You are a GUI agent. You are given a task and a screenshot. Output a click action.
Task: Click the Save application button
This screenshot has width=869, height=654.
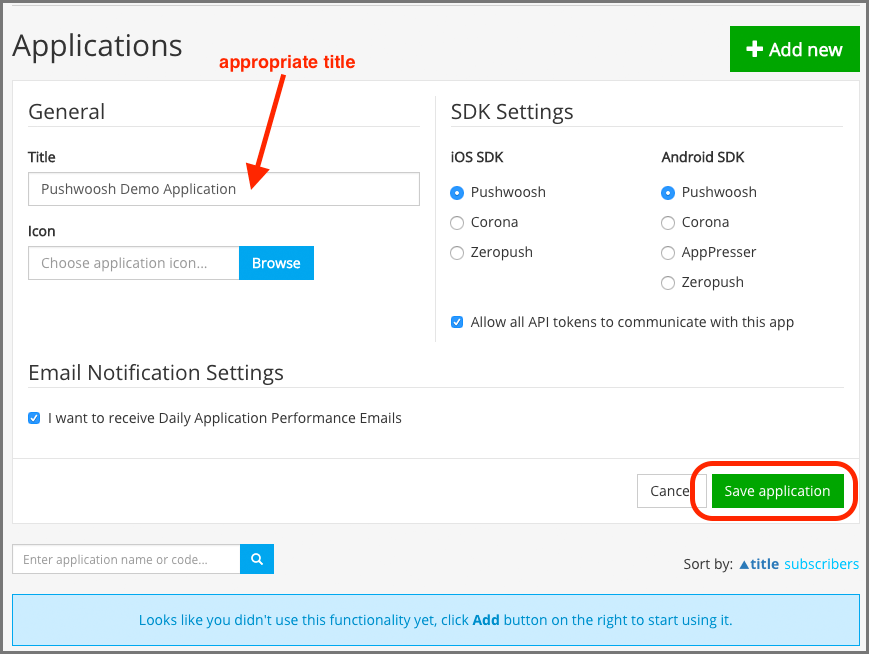[778, 491]
